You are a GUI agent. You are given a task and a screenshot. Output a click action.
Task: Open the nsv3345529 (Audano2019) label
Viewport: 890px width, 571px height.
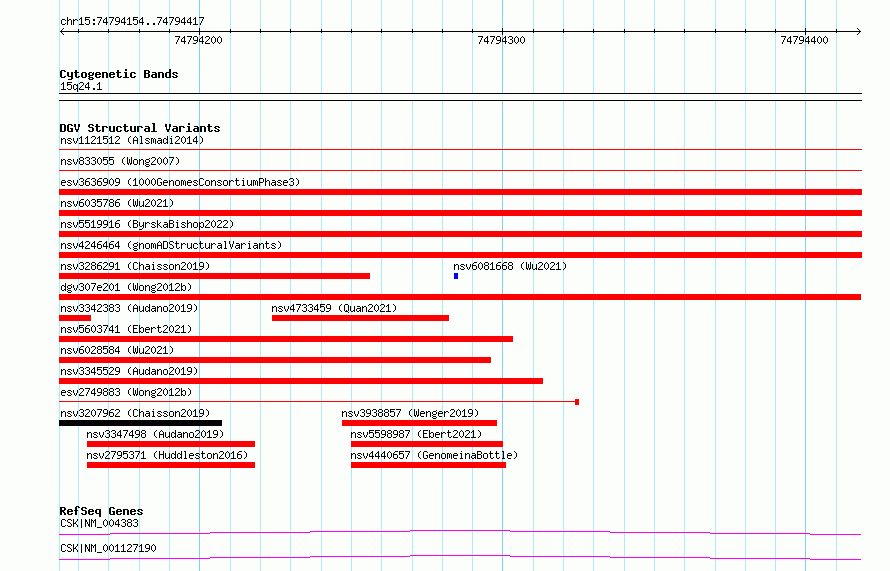129,371
